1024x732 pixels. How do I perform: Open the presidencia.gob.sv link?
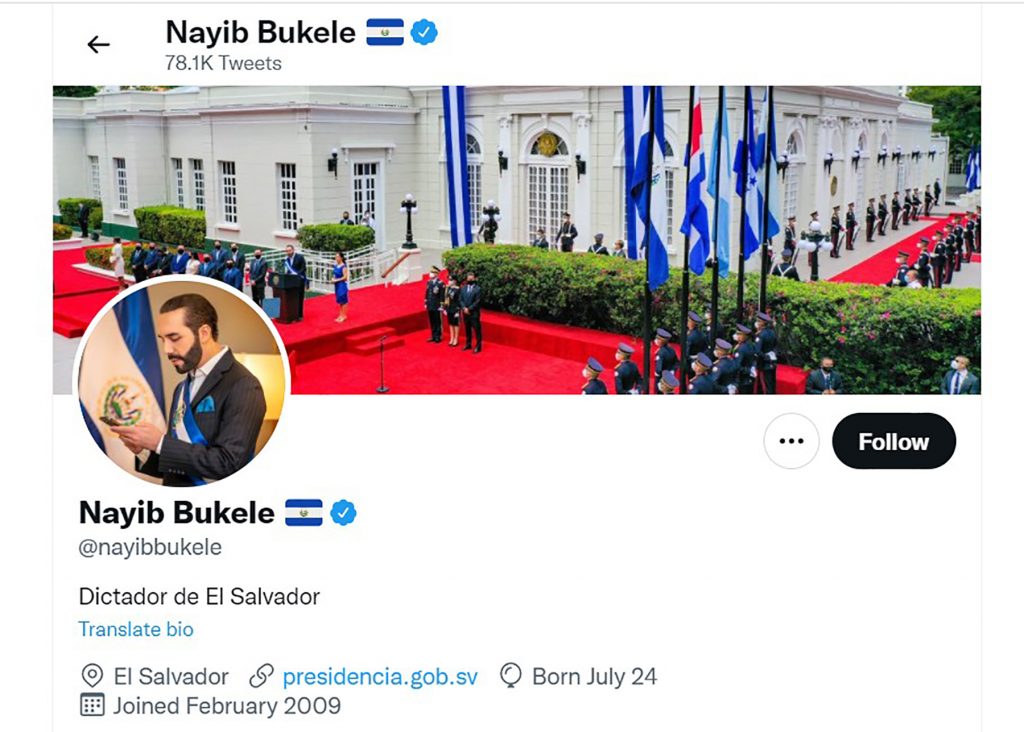click(x=380, y=676)
